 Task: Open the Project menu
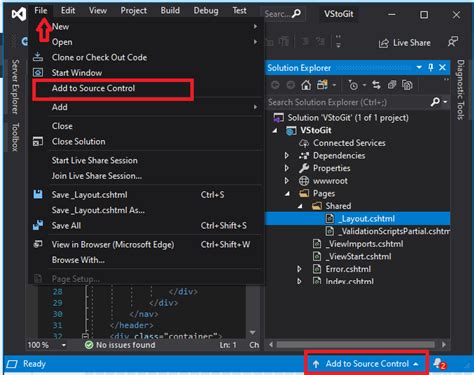point(133,11)
